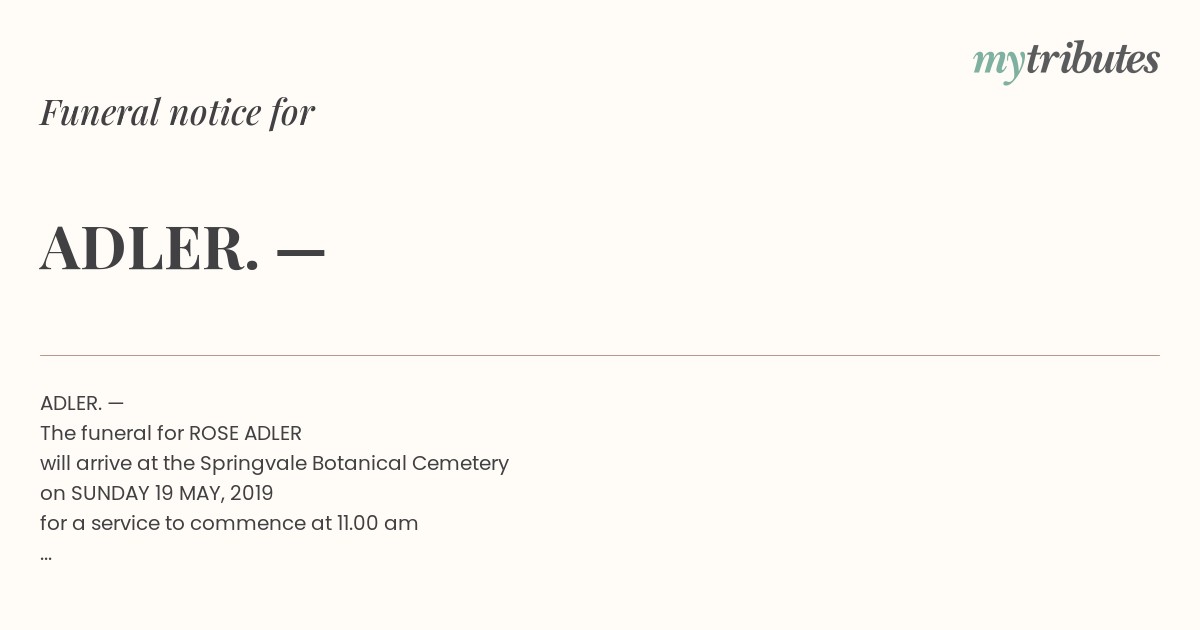1200x630 pixels.
Task: Click the horizontal divider line
Action: point(600,355)
